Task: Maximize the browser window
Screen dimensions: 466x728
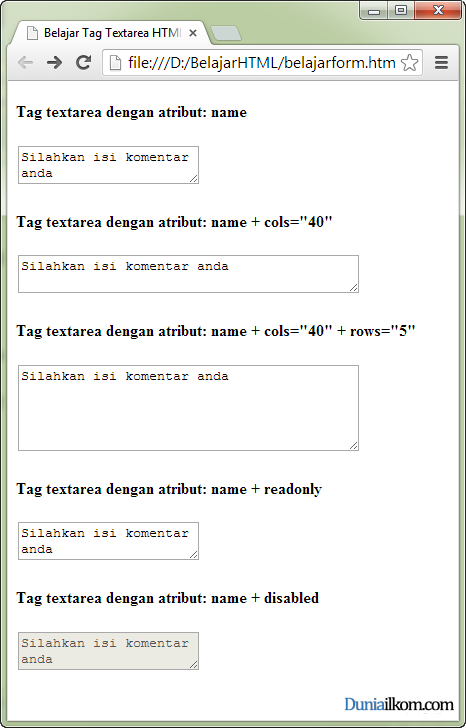Action: coord(401,11)
